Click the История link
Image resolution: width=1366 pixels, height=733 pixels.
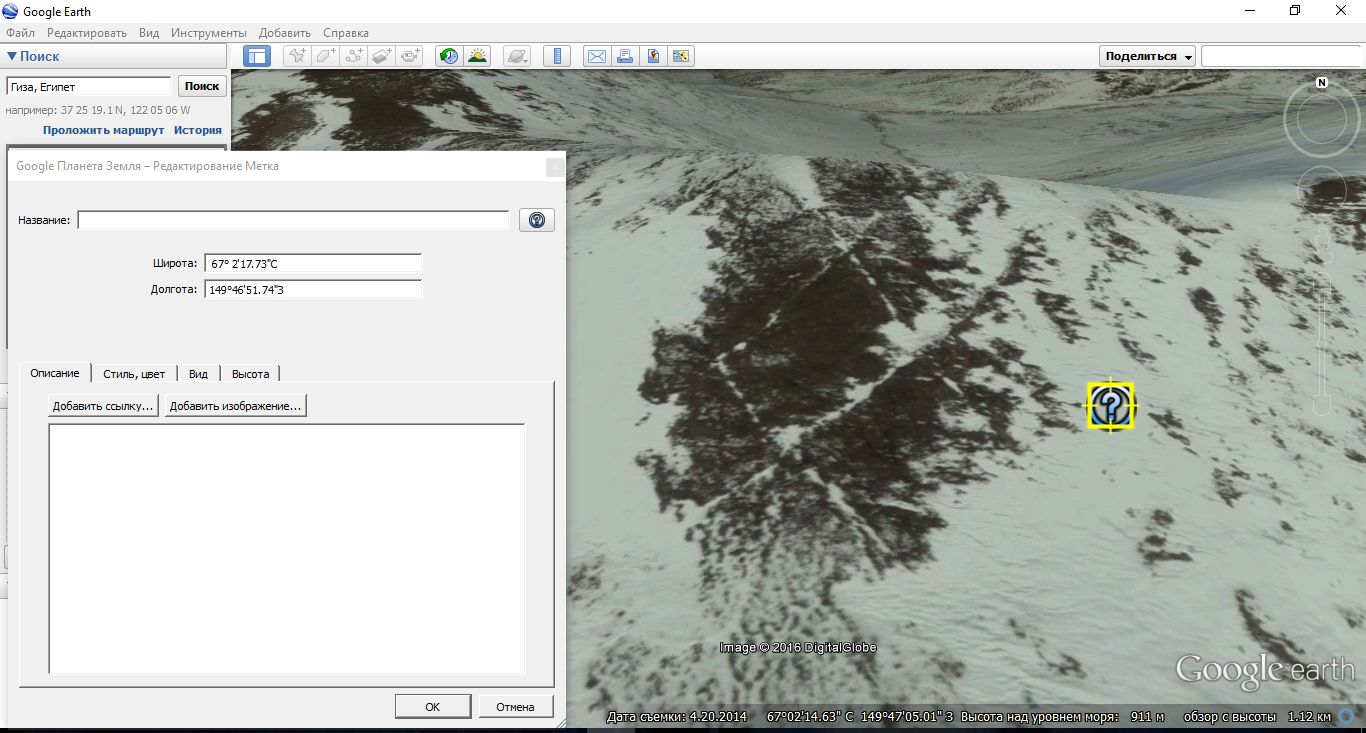(x=198, y=130)
